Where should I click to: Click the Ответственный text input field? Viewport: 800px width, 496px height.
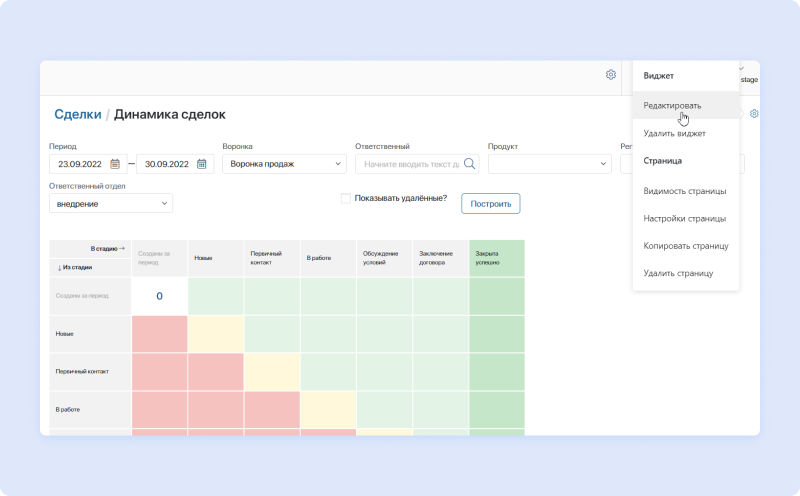(x=410, y=164)
